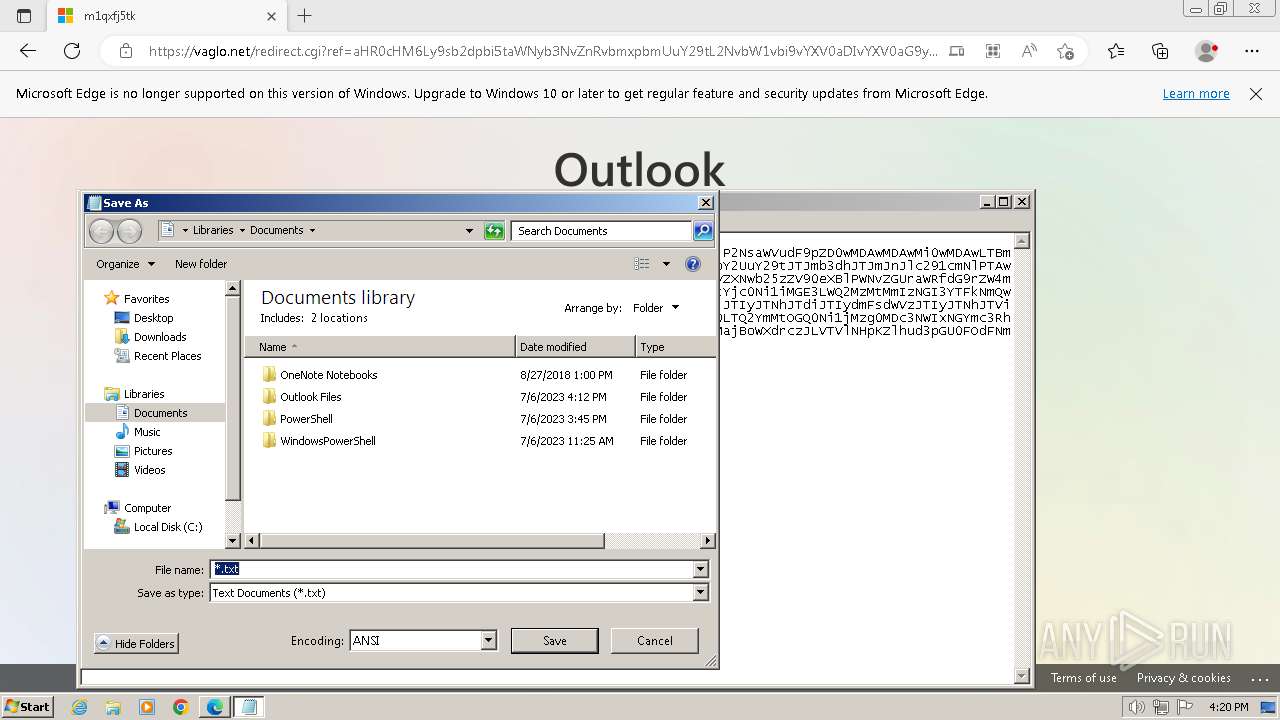Click the Terms of use link
The image size is (1280, 720).
click(x=1083, y=678)
